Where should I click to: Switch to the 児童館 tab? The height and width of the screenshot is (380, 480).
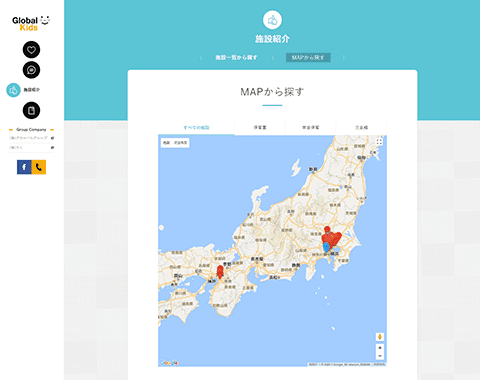coord(361,128)
